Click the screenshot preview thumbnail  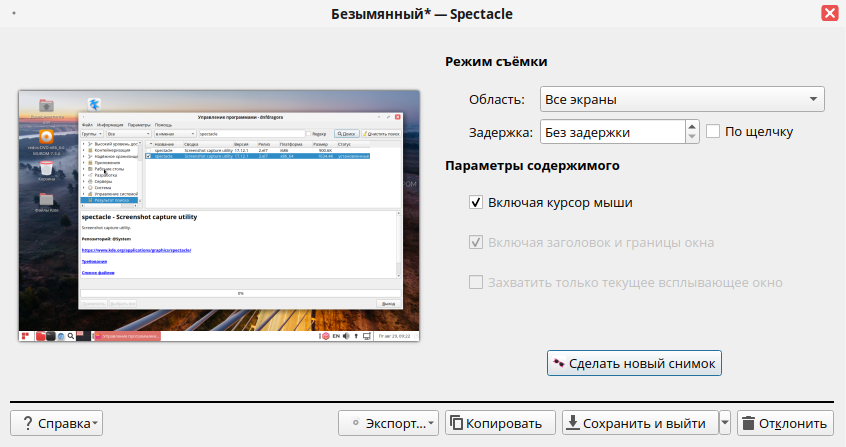(221, 216)
